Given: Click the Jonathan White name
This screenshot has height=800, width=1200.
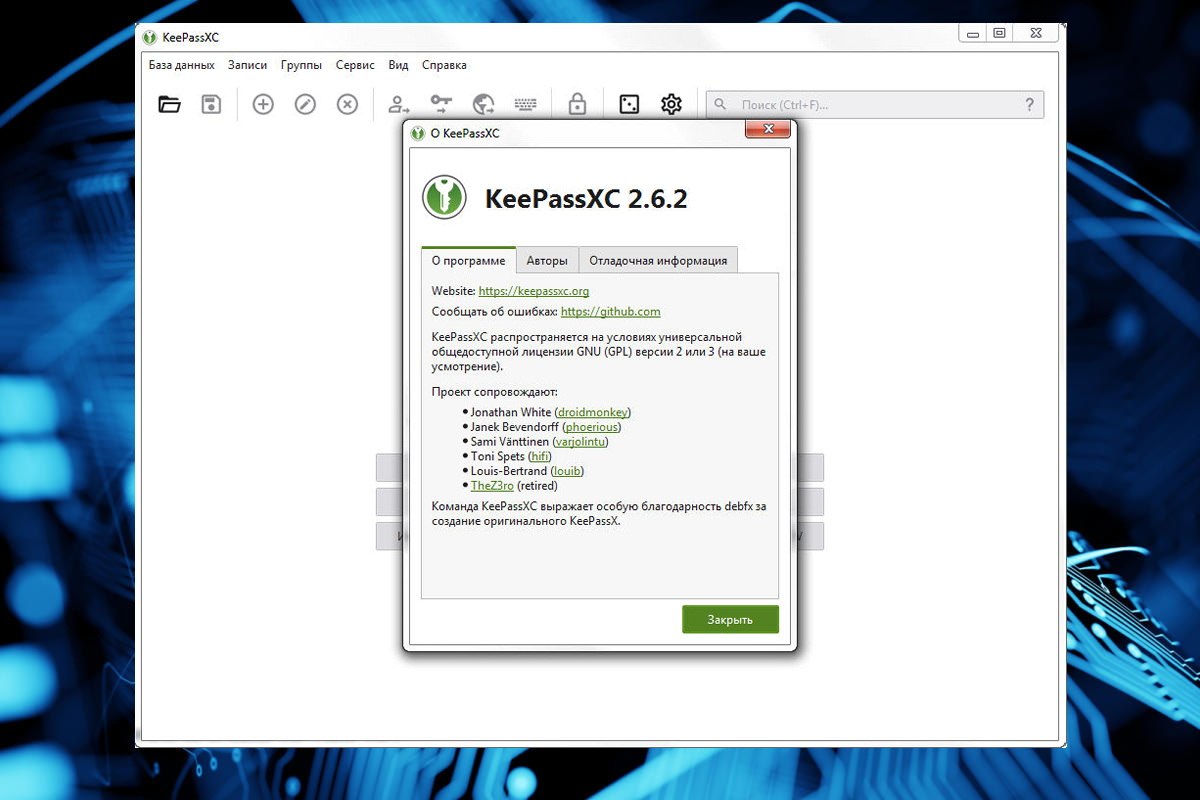Looking at the screenshot, I should tap(510, 412).
